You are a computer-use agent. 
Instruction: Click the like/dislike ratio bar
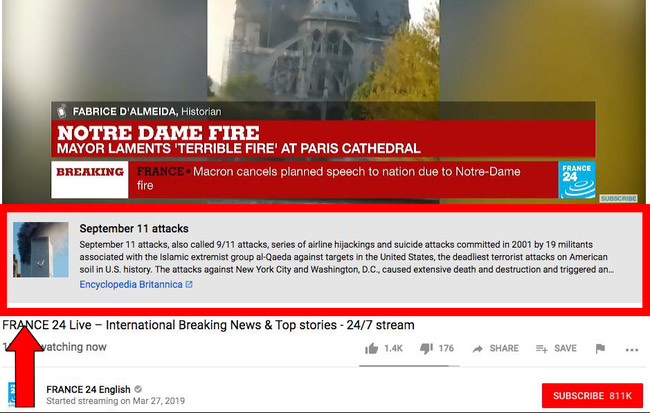409,366
